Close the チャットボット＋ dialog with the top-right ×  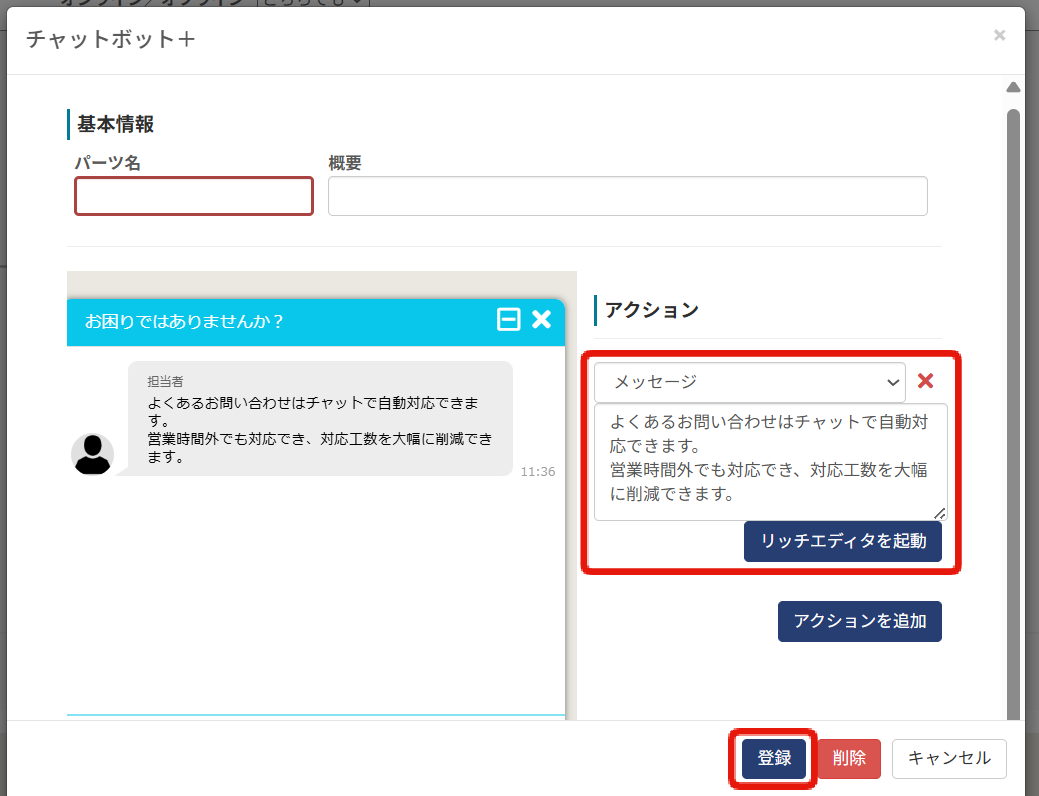point(998,36)
